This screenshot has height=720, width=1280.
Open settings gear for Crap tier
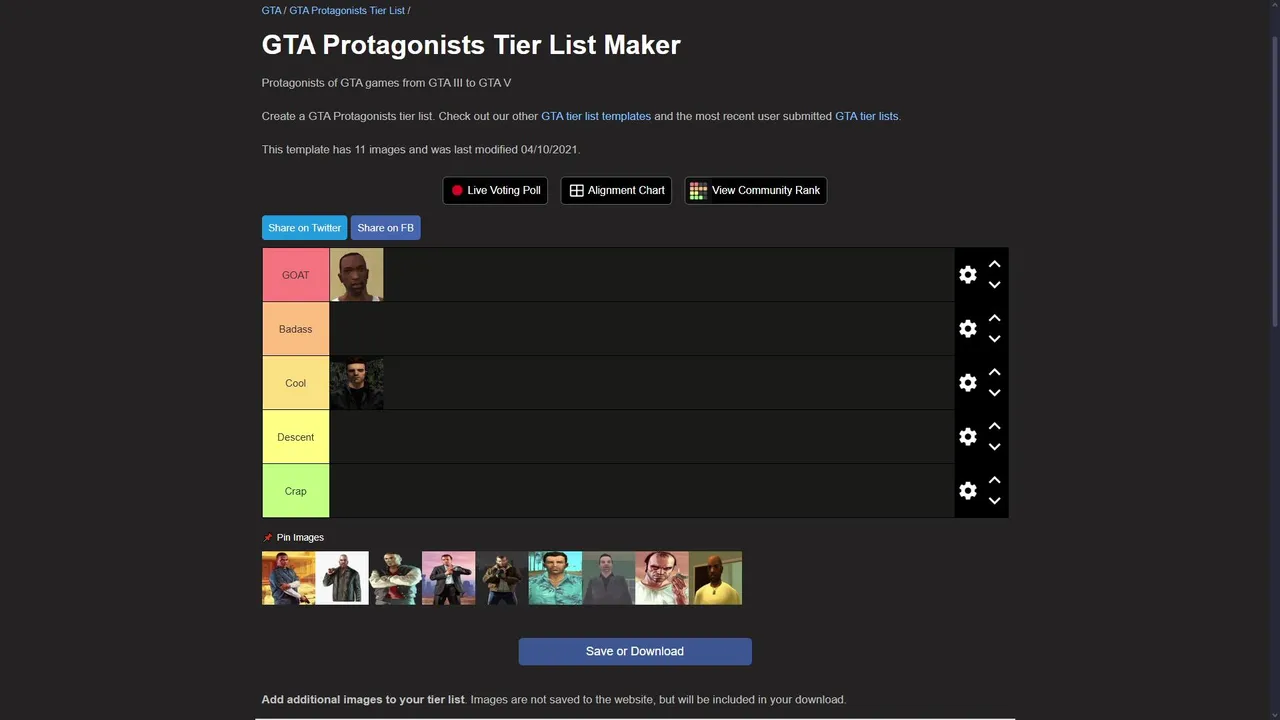click(967, 491)
